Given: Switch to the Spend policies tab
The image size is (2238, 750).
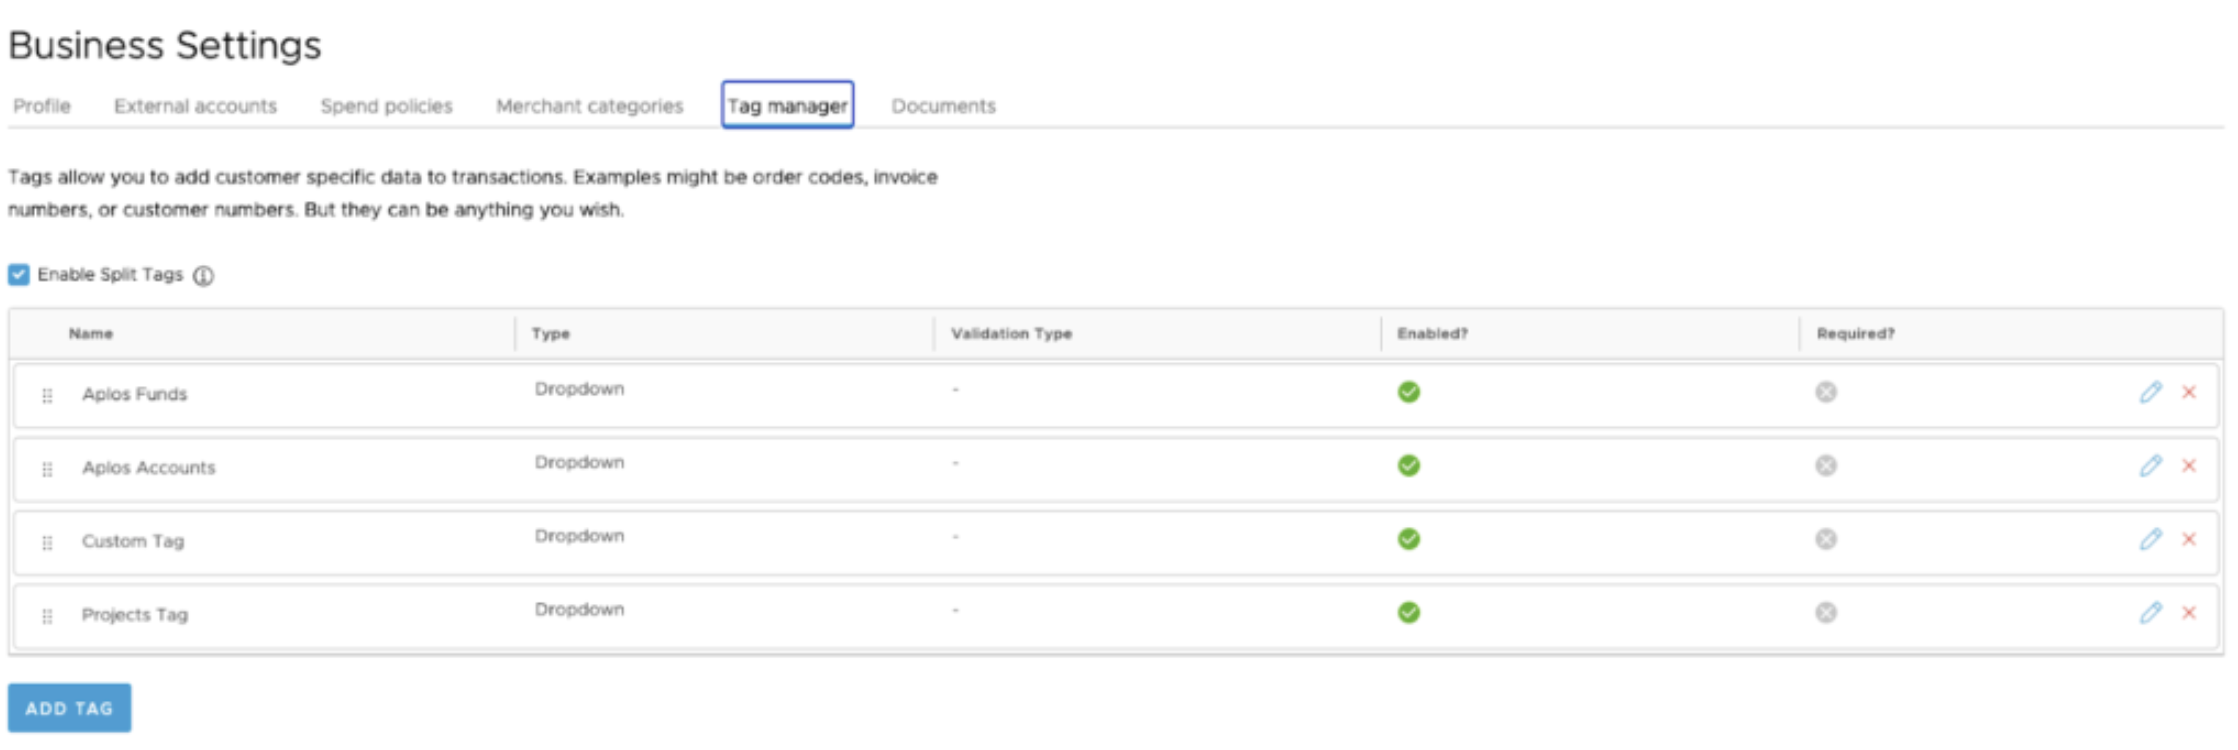Looking at the screenshot, I should pos(386,106).
